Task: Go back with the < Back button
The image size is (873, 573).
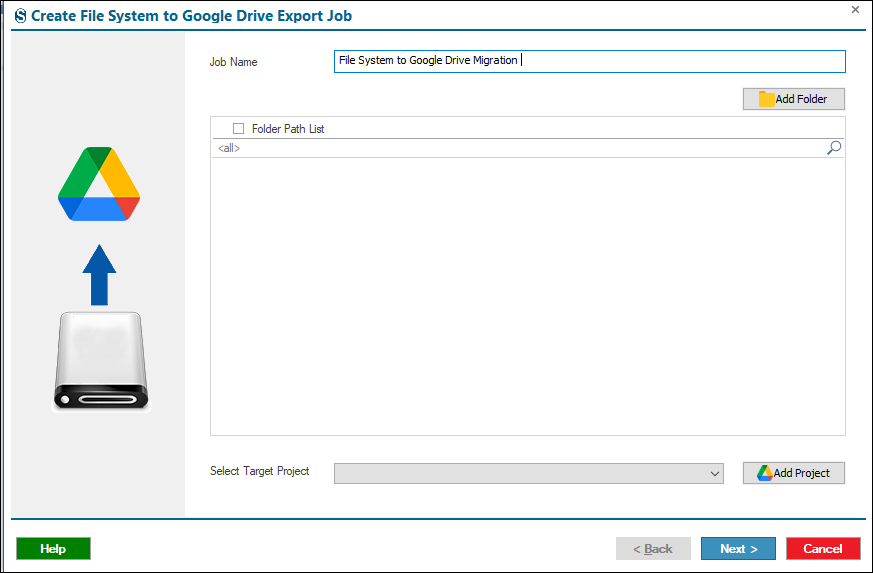Action: point(653,548)
